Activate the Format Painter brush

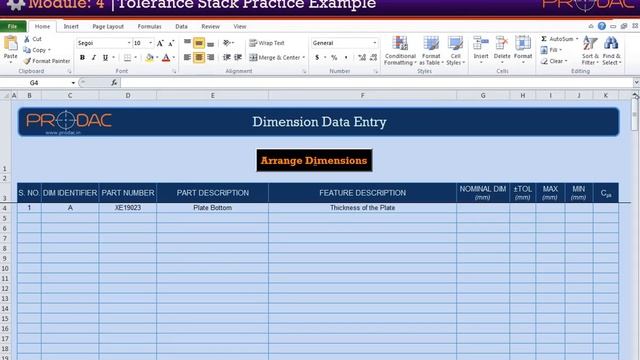tap(27, 61)
